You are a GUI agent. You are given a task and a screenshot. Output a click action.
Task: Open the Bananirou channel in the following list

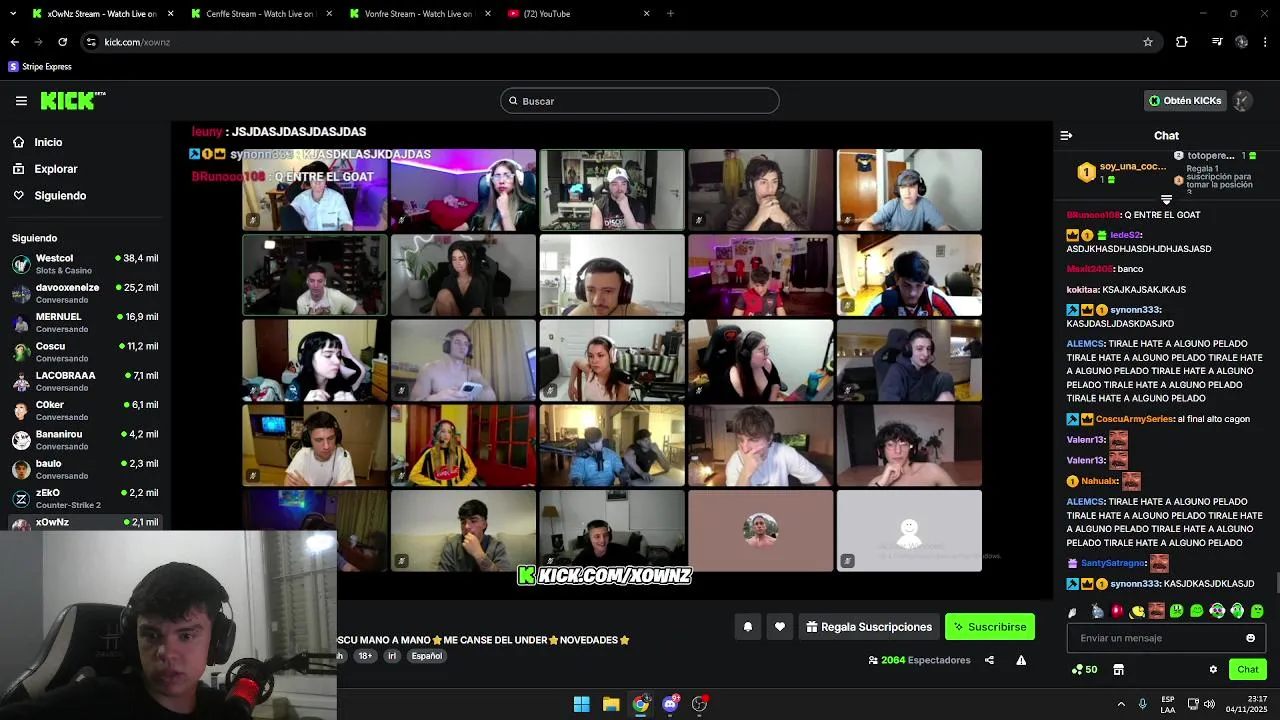tap(85, 440)
